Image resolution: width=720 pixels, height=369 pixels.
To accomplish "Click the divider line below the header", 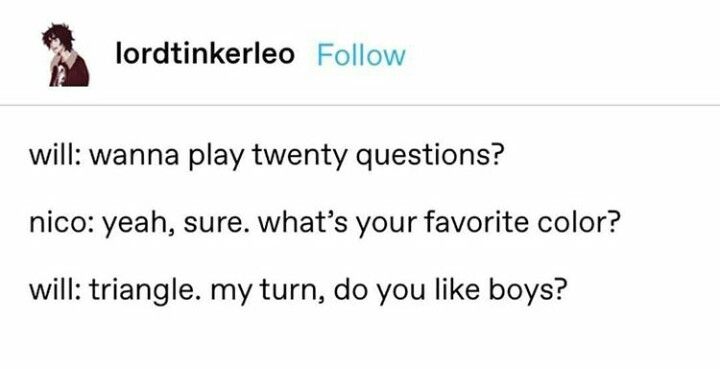I will click(x=360, y=106).
